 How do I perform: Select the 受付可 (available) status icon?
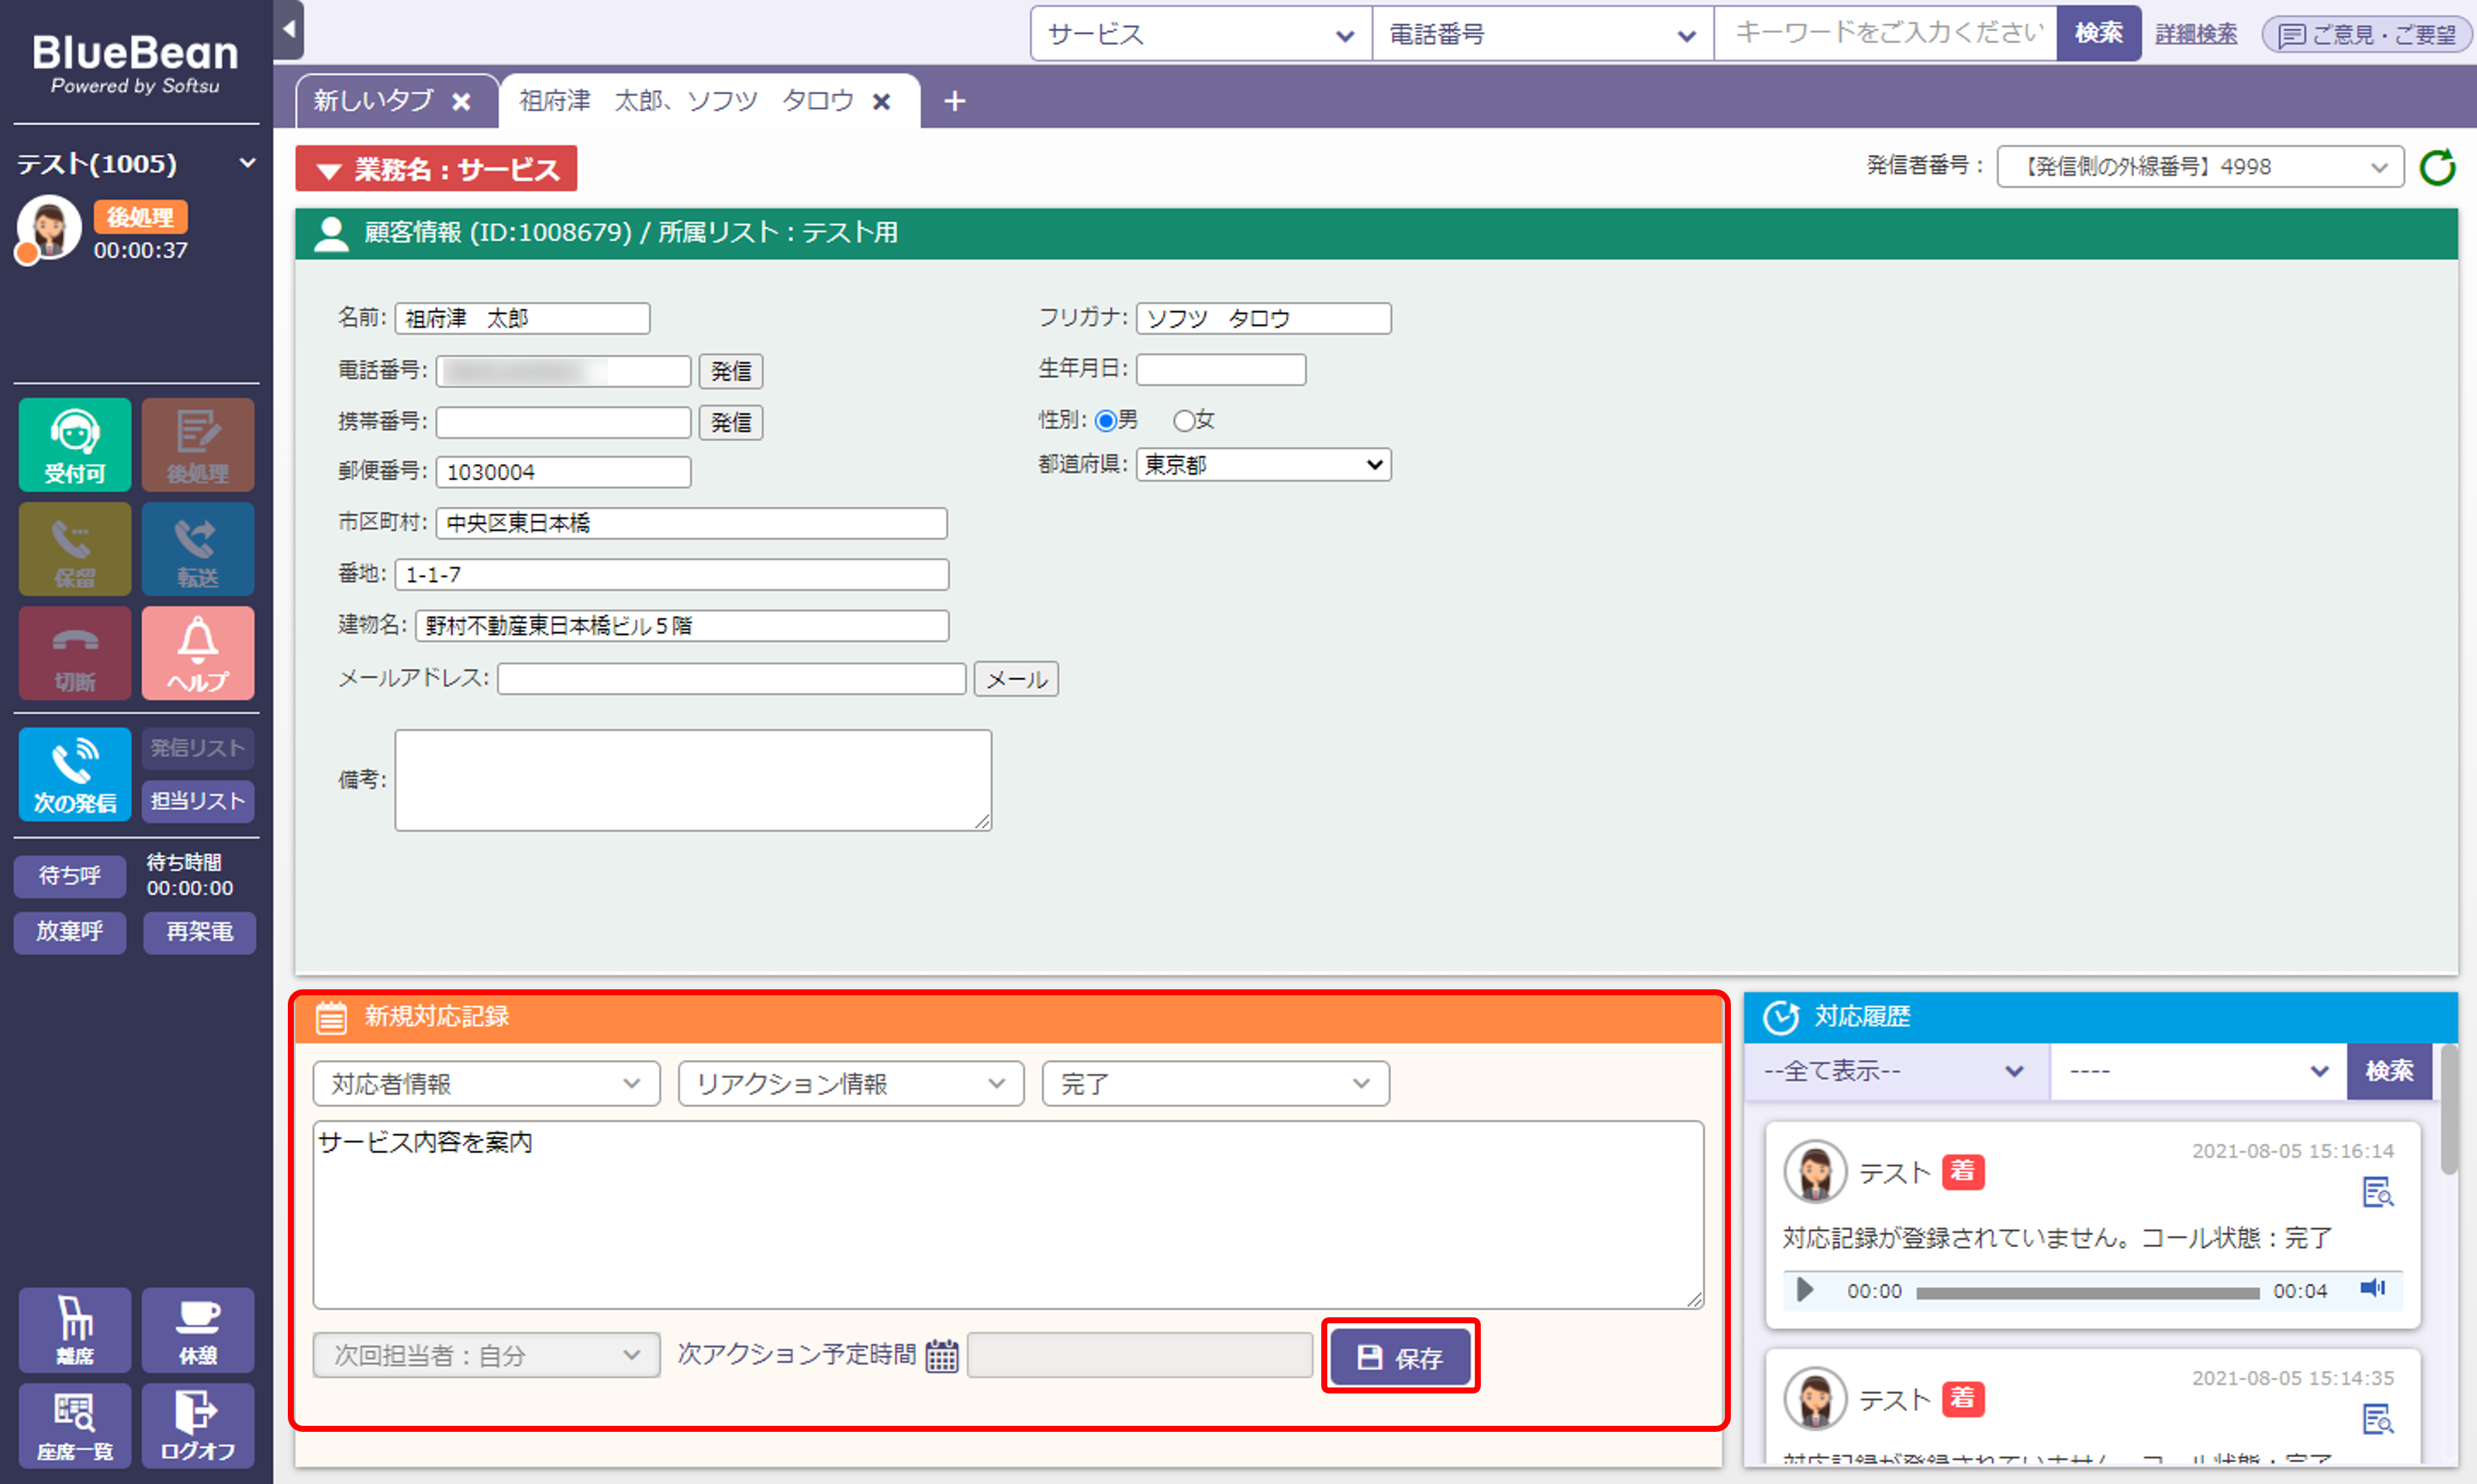[x=74, y=444]
